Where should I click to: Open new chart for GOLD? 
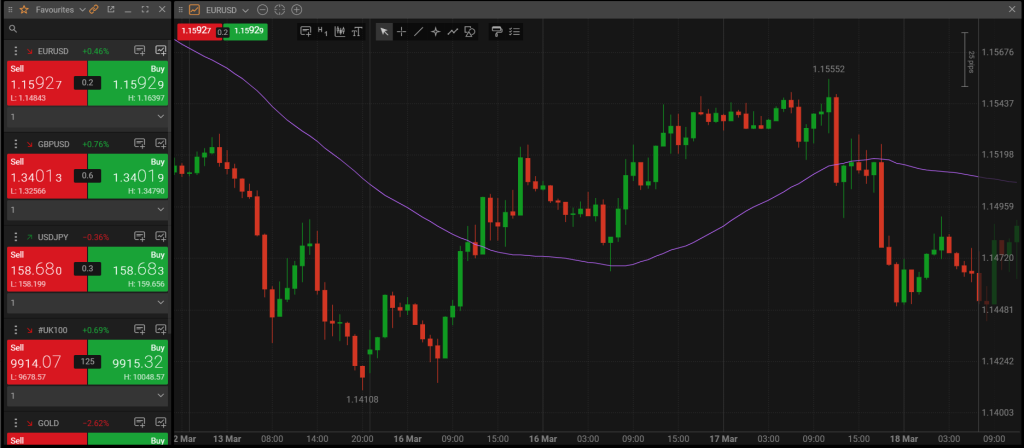coord(160,423)
